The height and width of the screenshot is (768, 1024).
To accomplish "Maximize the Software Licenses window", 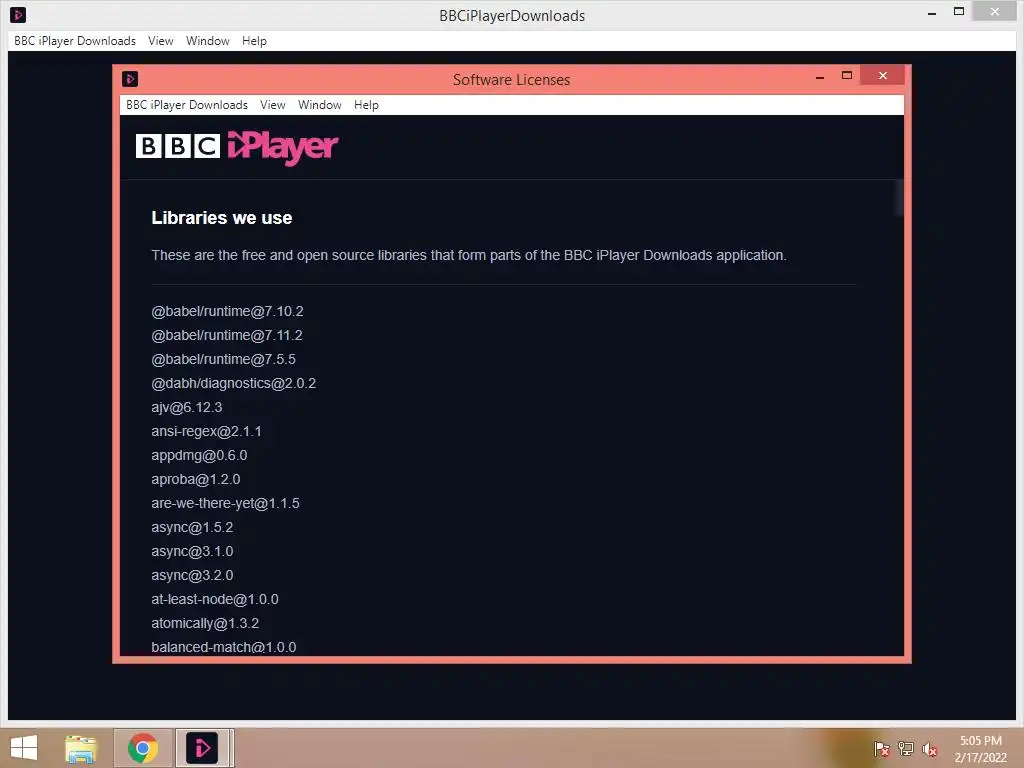I will 847,76.
